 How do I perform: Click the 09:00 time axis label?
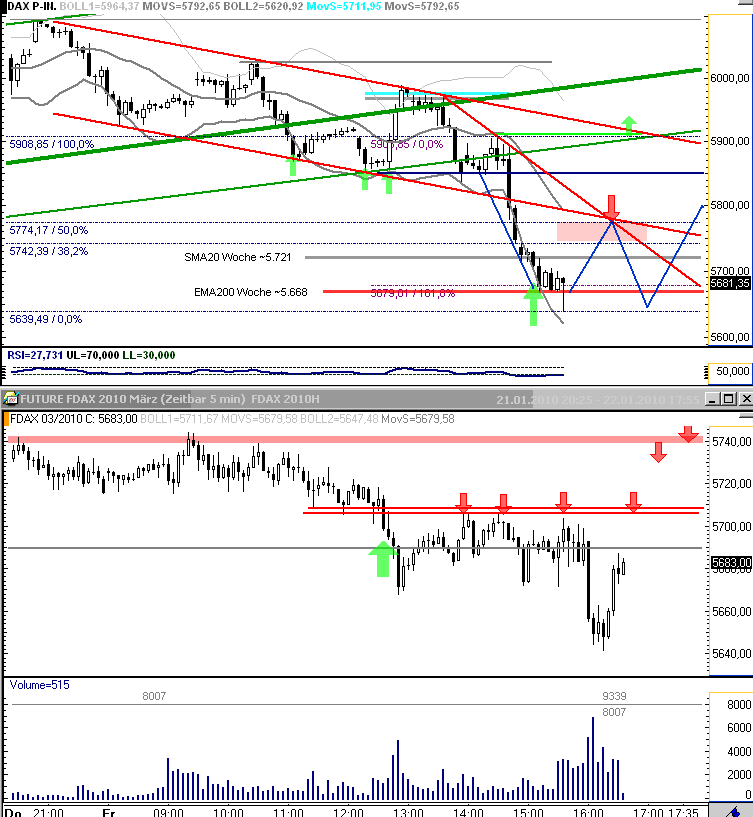point(168,812)
